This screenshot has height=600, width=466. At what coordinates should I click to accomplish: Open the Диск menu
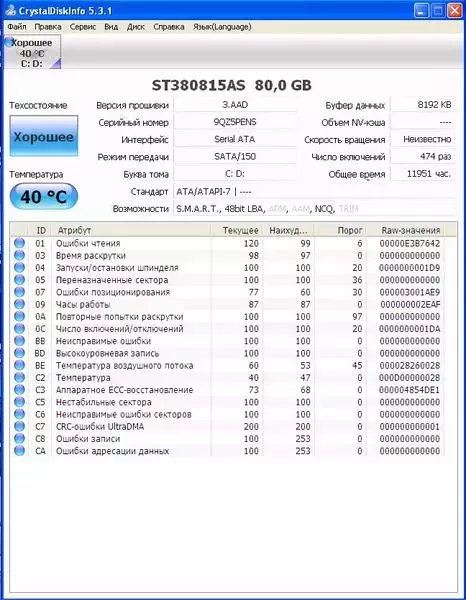(x=136, y=27)
